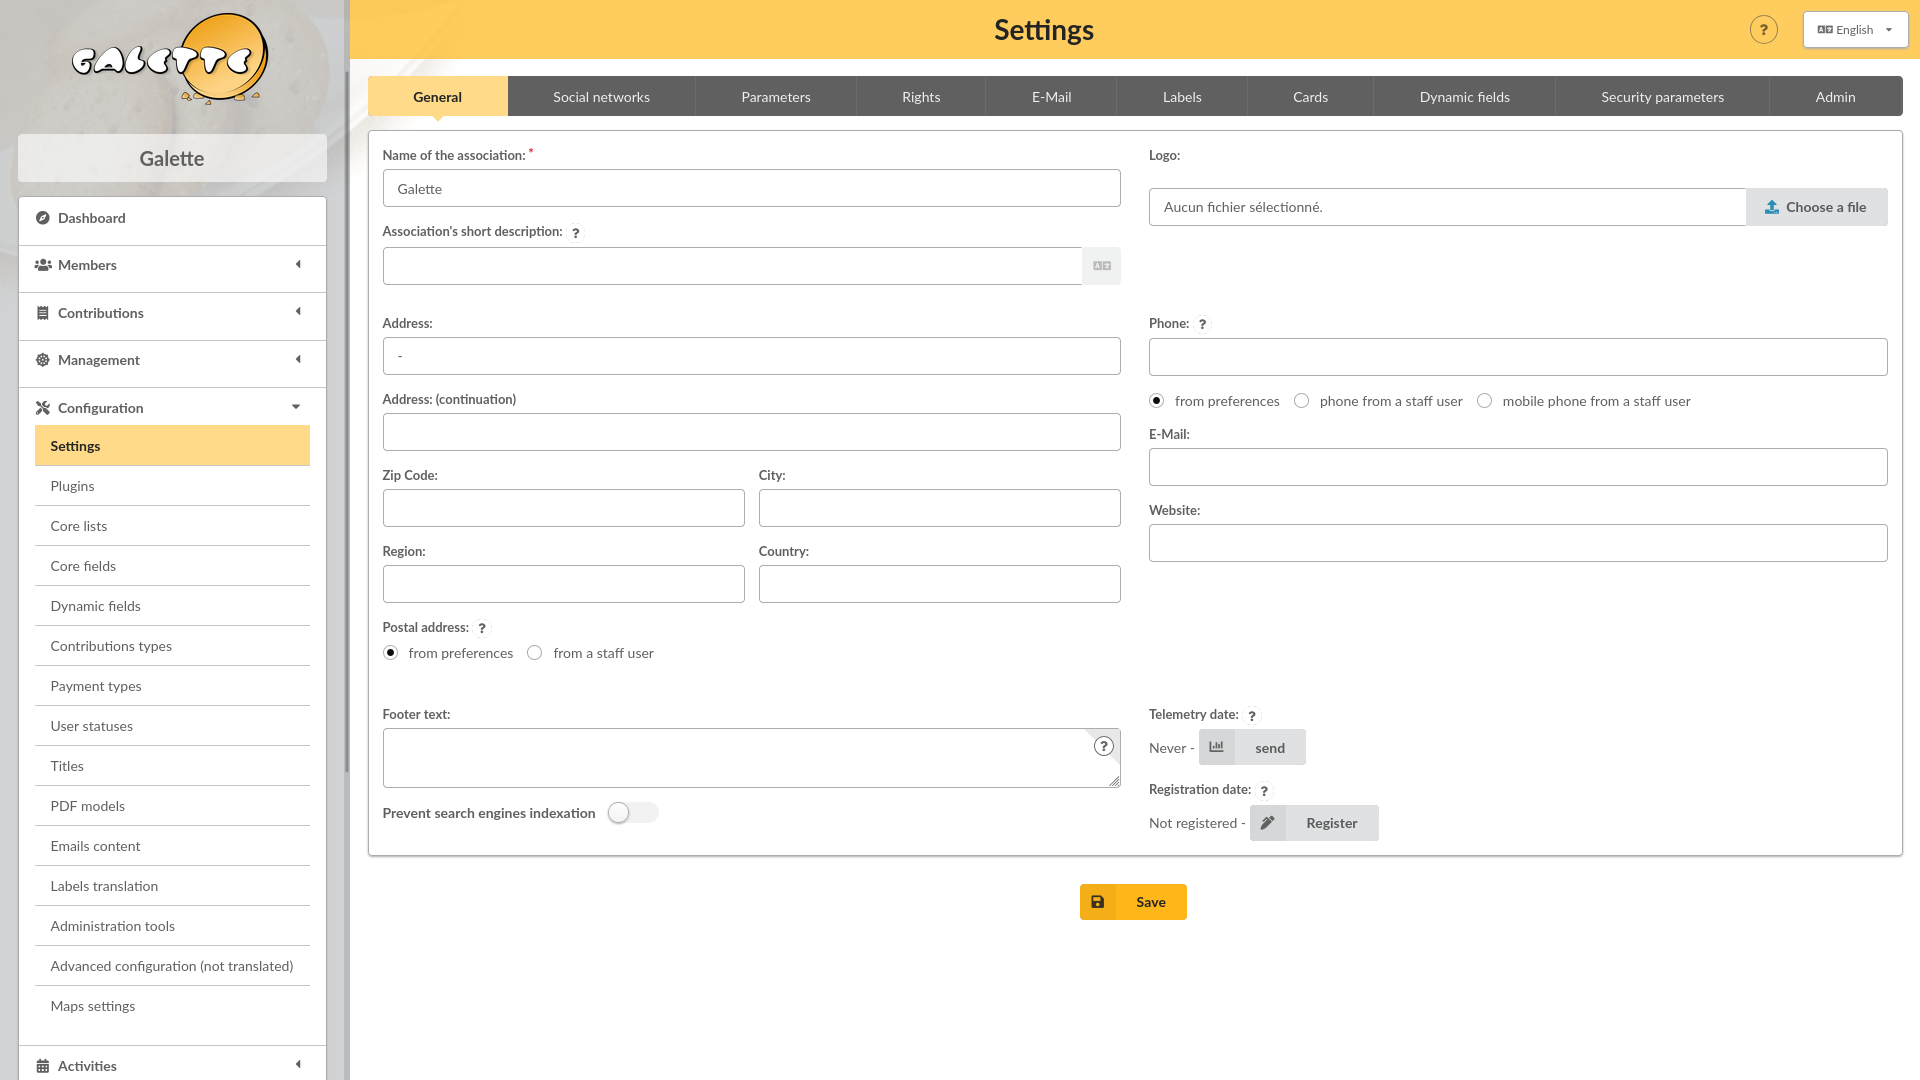Show help tooltip for Telemetry date

[x=1252, y=716]
